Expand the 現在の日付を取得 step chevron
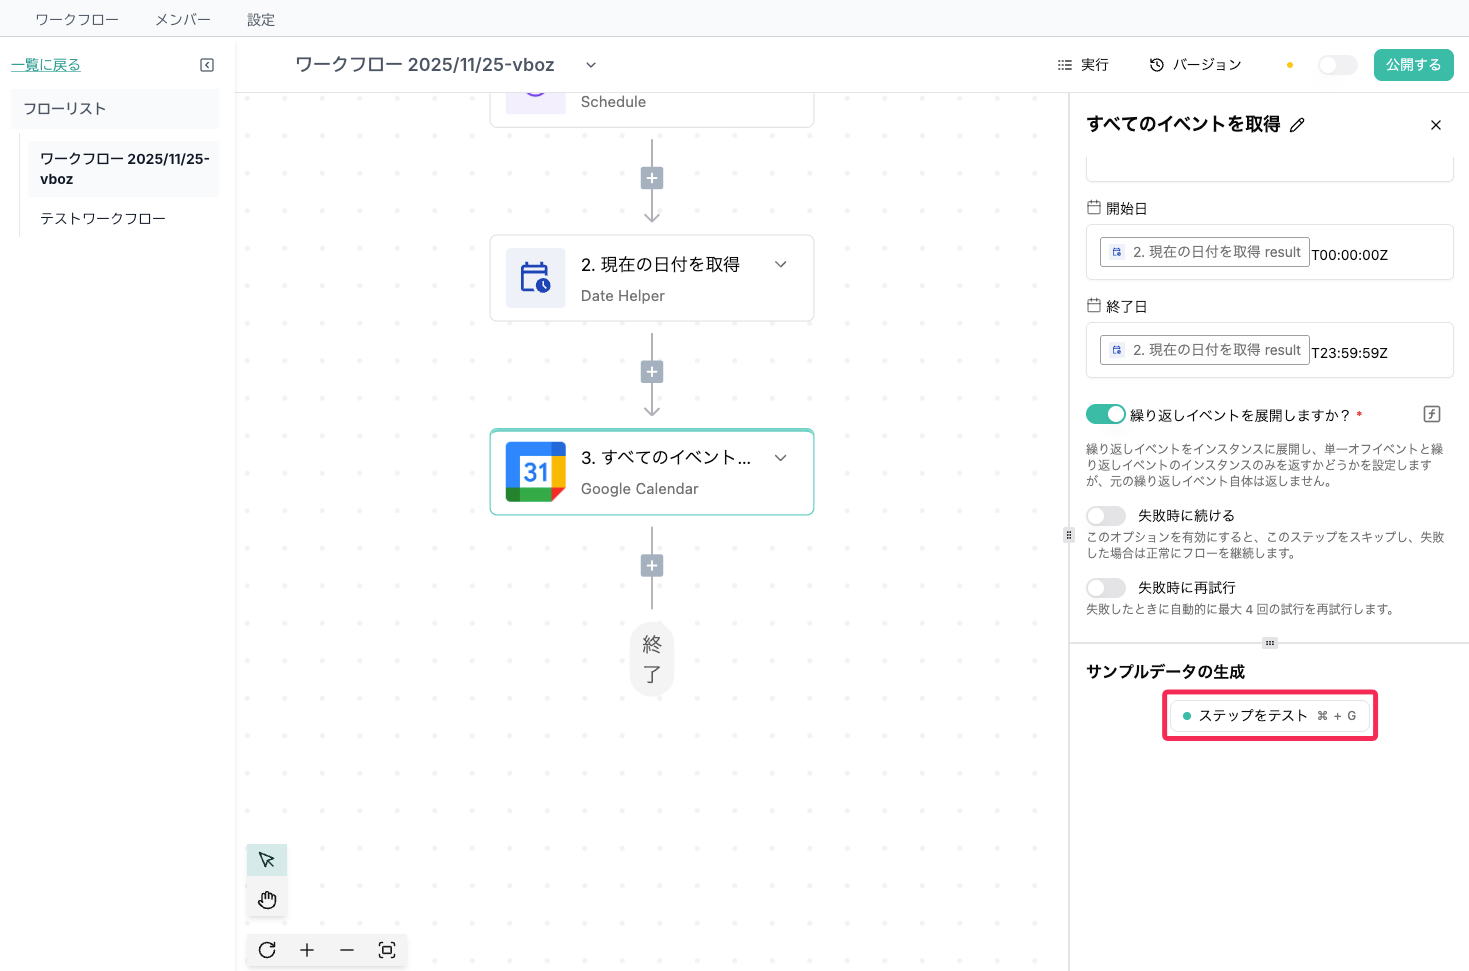Screen dimensions: 1469x971 (x=781, y=264)
